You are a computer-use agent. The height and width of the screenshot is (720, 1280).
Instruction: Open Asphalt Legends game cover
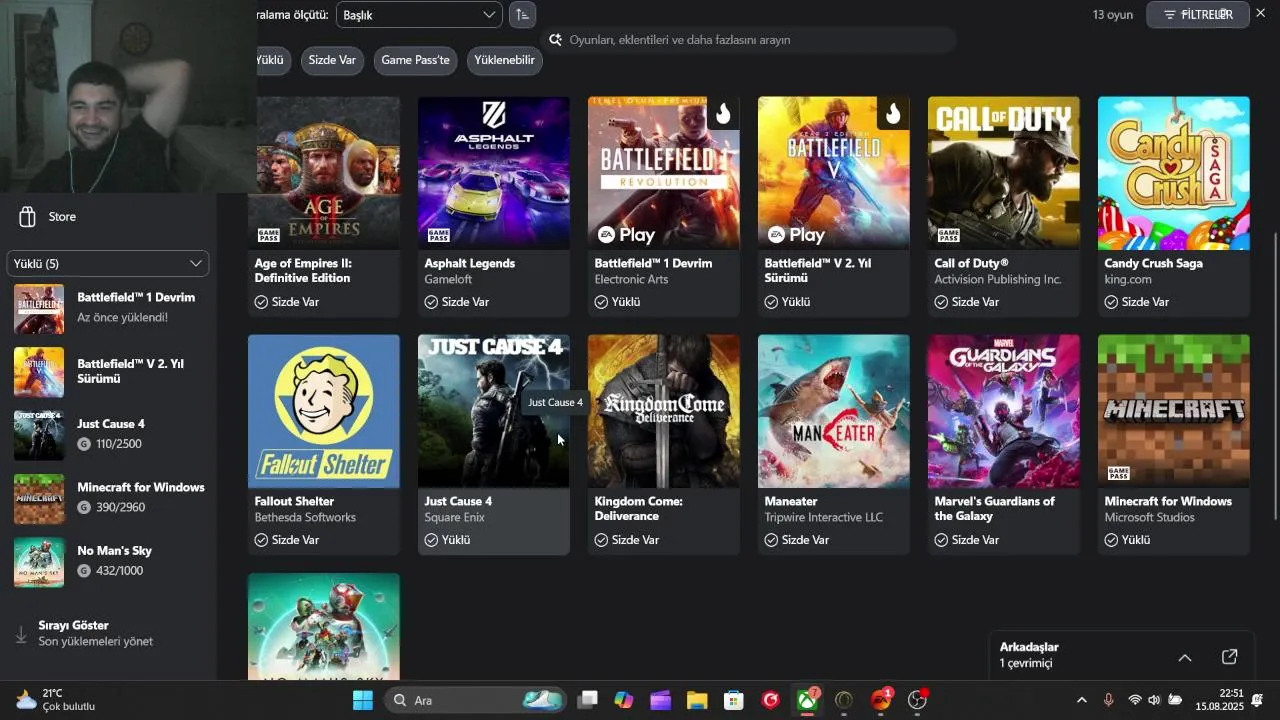494,173
